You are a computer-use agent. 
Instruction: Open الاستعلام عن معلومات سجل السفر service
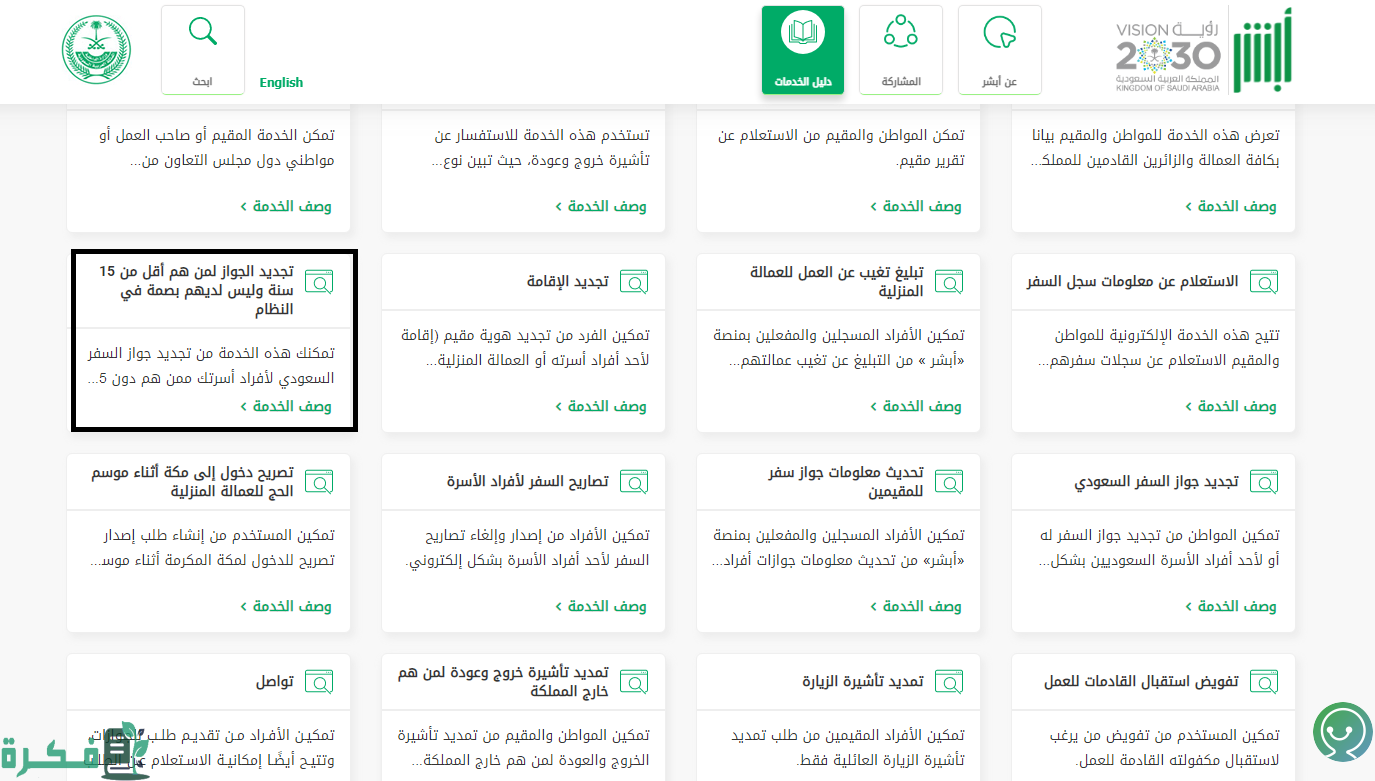click(x=1132, y=282)
